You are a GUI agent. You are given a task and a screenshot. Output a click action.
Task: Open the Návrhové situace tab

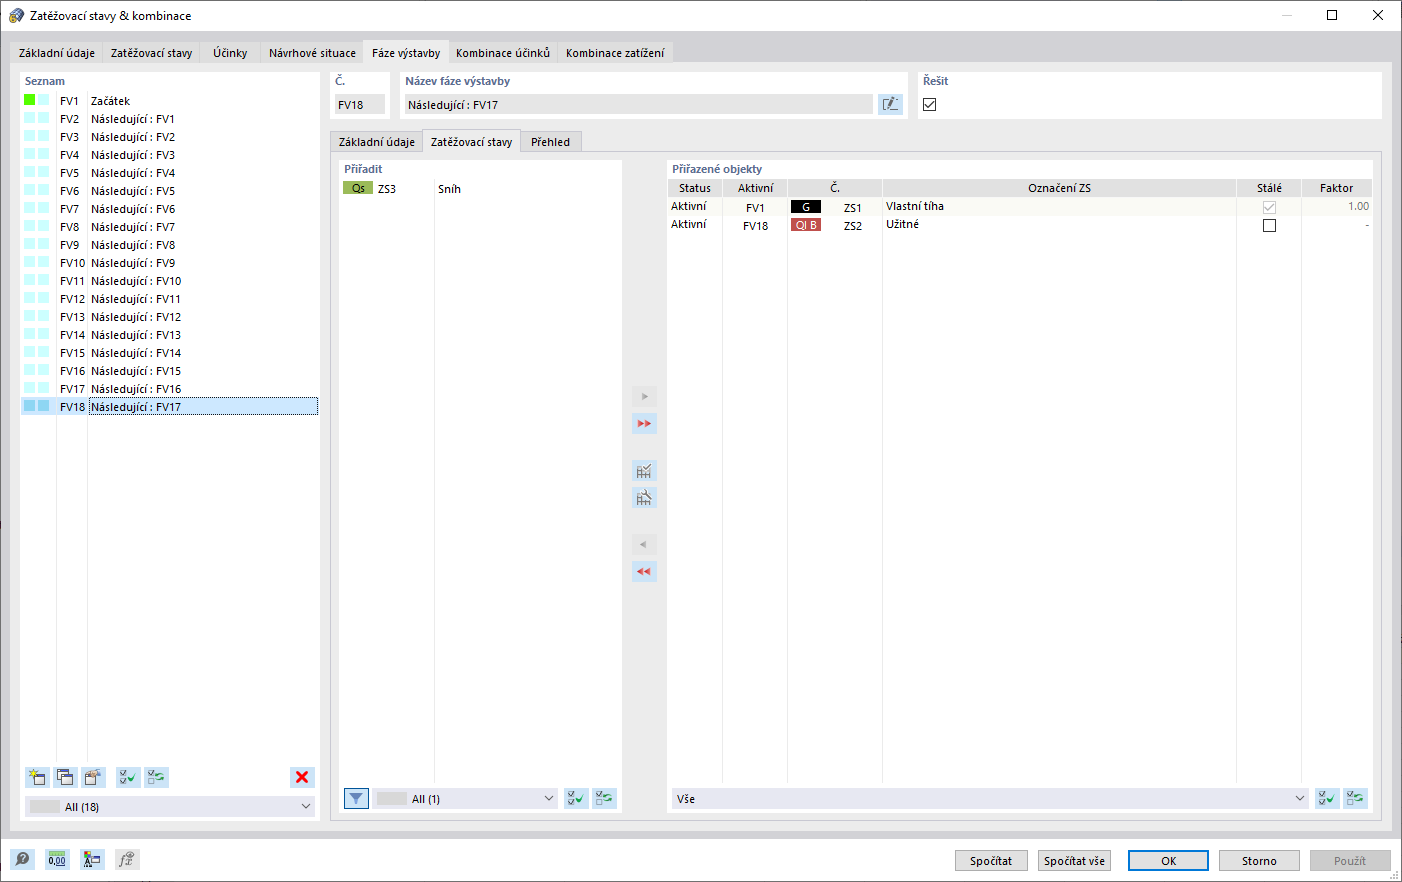pos(312,53)
